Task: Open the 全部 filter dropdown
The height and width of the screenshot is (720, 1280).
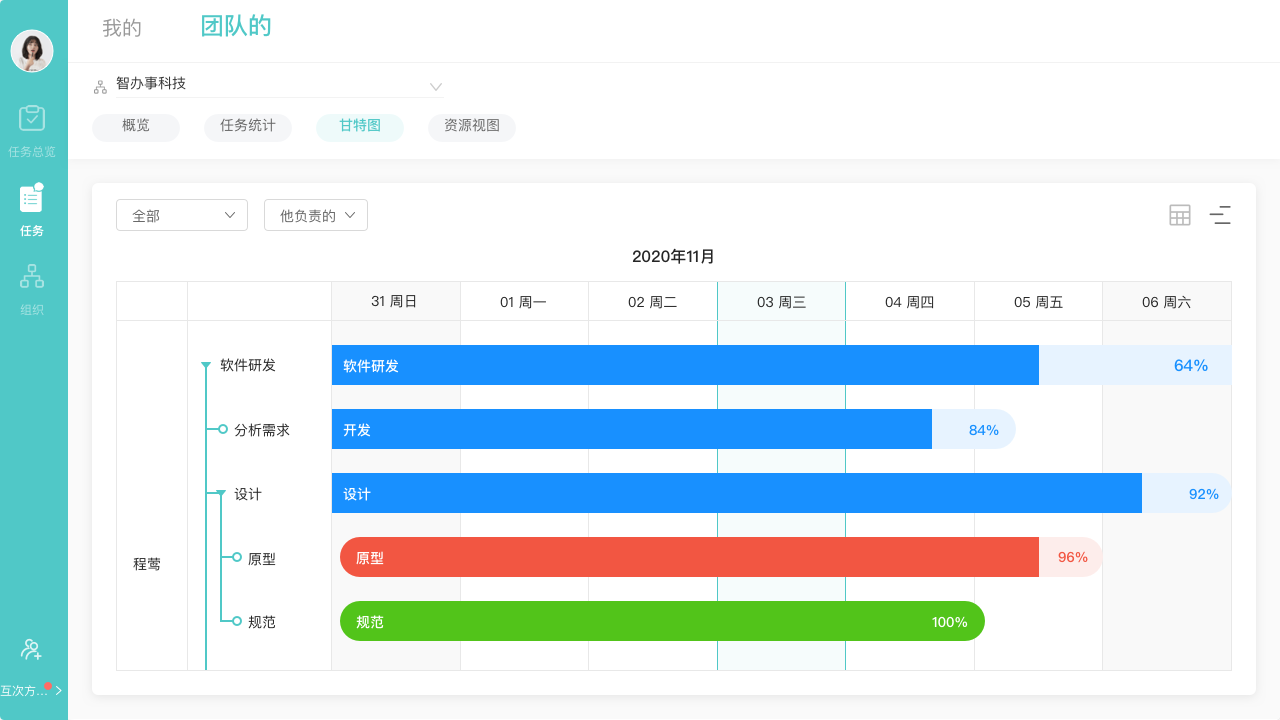Action: [181, 214]
